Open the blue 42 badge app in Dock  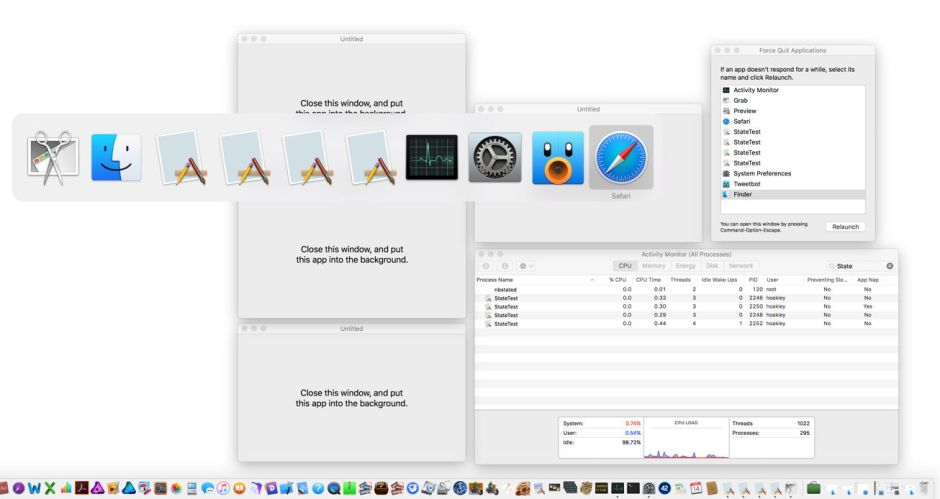coord(664,488)
